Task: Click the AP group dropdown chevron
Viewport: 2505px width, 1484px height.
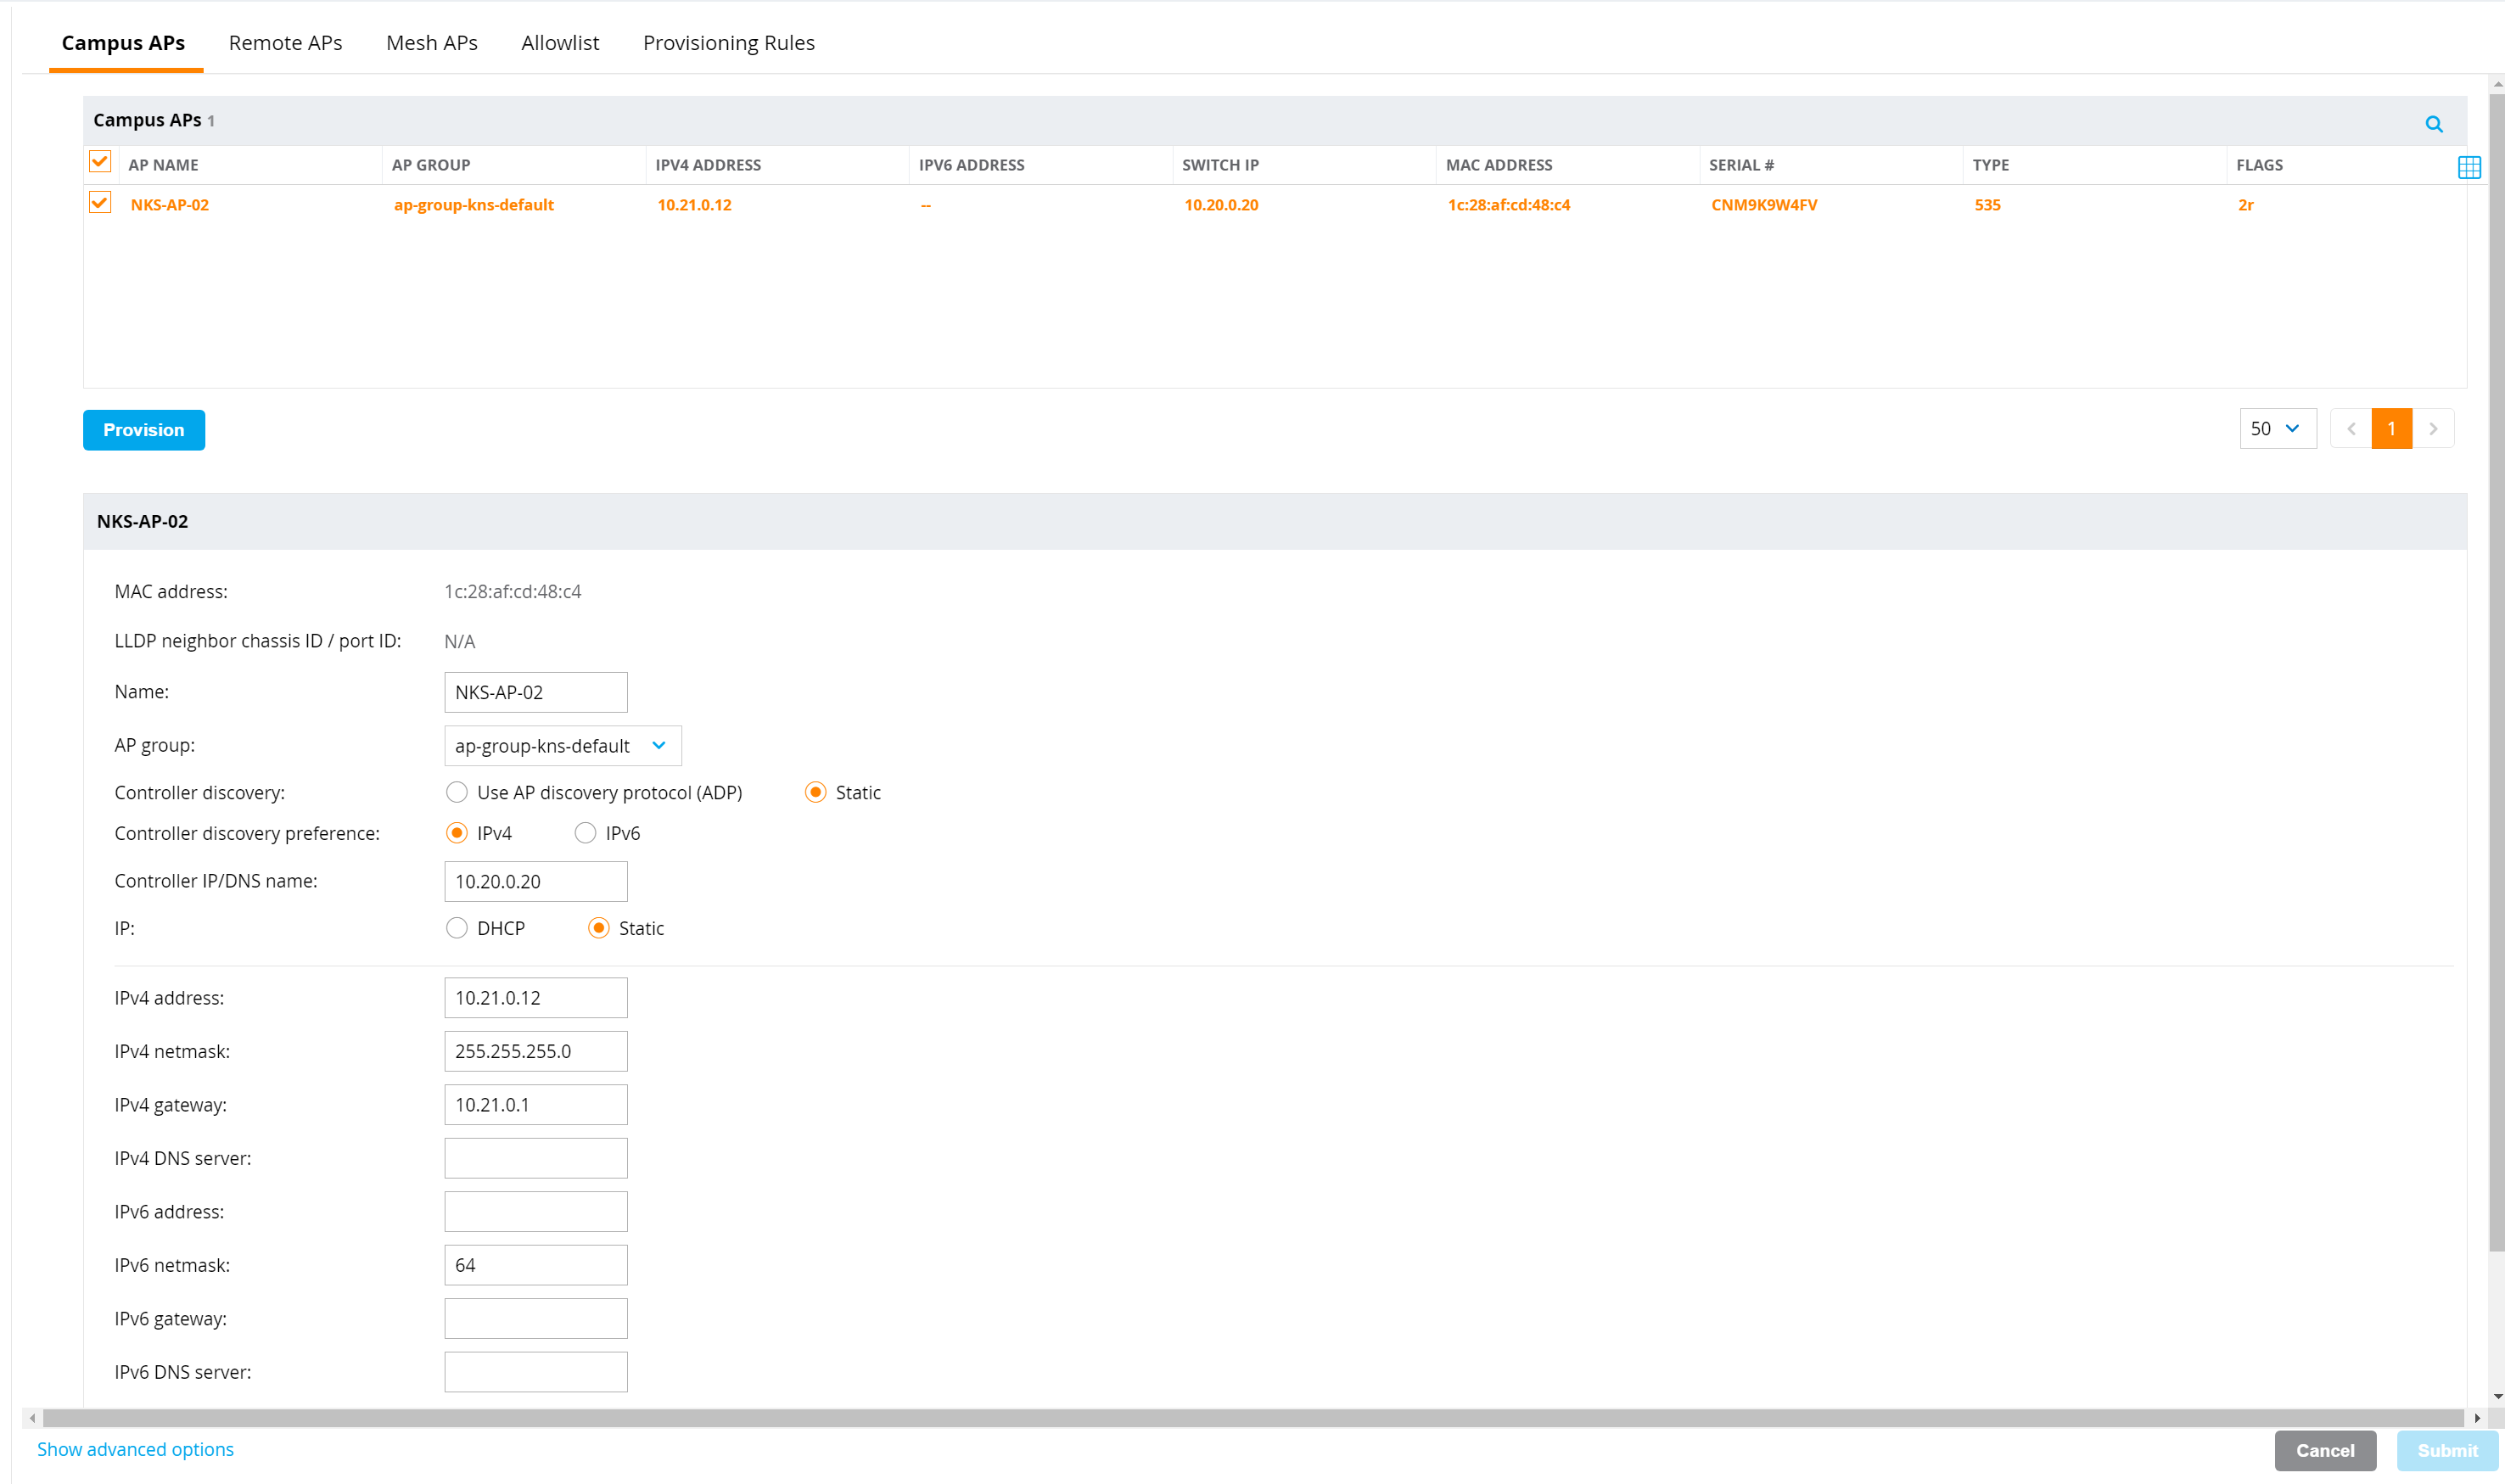Action: 659,745
